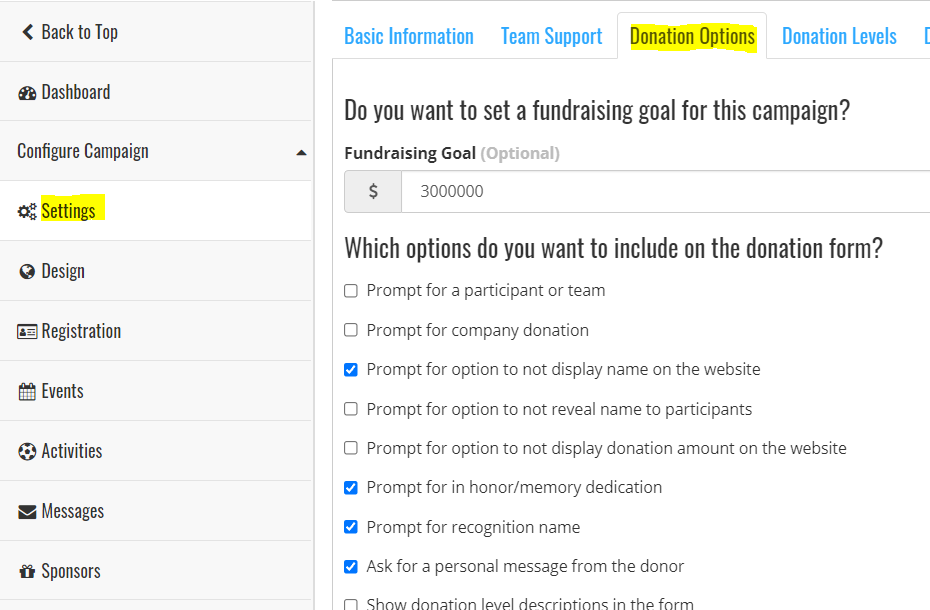The width and height of the screenshot is (930, 610).
Task: Switch to the Basic Information tab
Action: click(x=408, y=37)
